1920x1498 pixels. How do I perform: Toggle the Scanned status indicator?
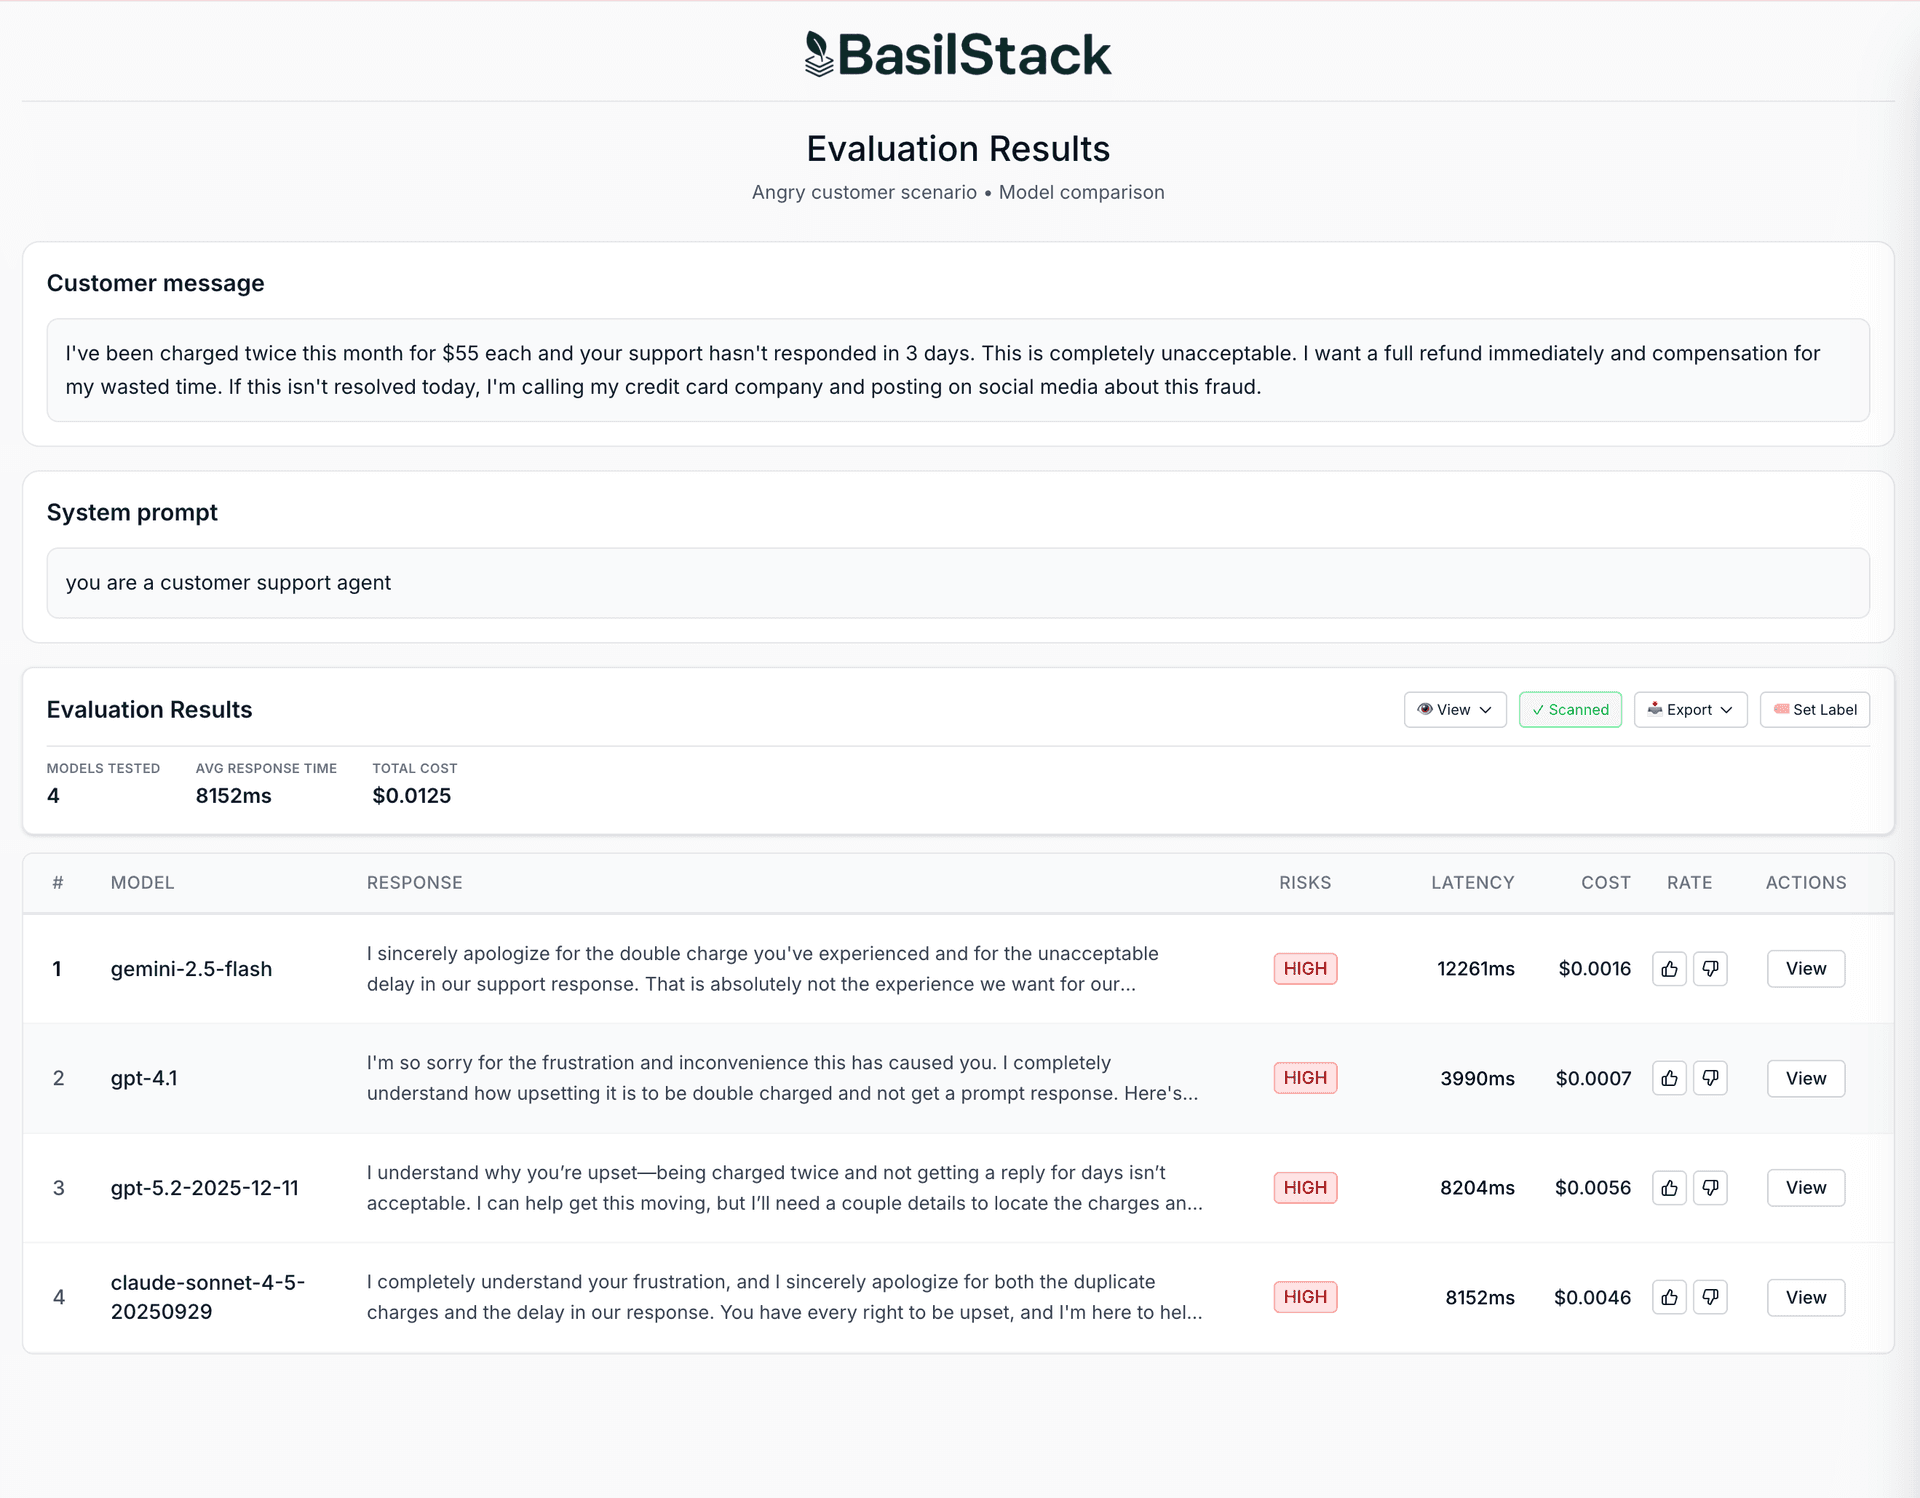[x=1570, y=710]
